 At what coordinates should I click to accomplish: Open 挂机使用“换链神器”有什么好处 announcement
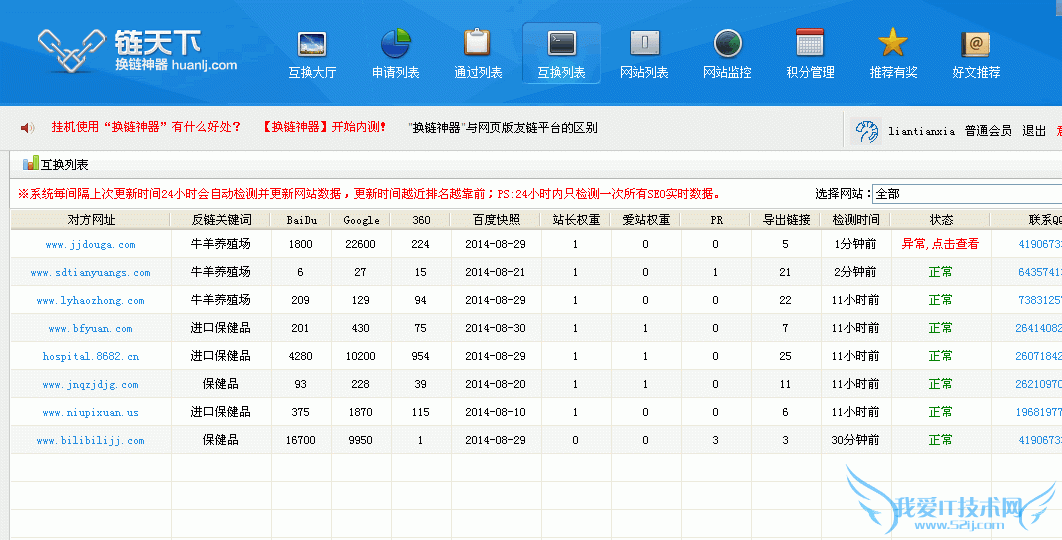(147, 128)
